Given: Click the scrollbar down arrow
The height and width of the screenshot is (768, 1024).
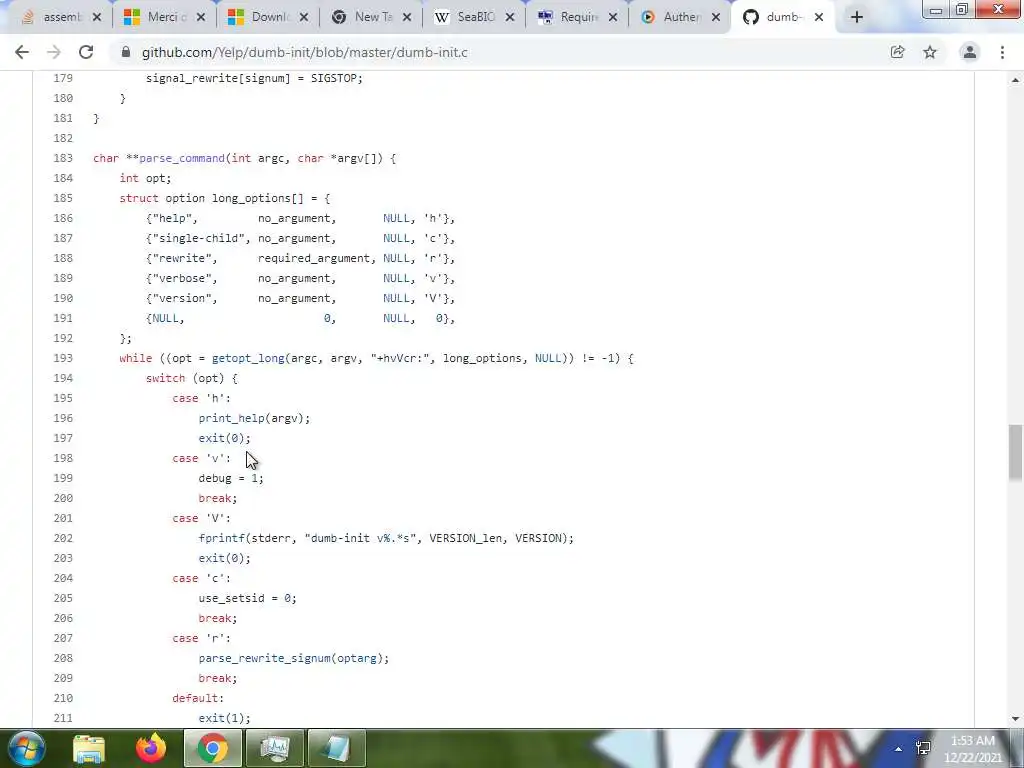Looking at the screenshot, I should (x=1015, y=719).
